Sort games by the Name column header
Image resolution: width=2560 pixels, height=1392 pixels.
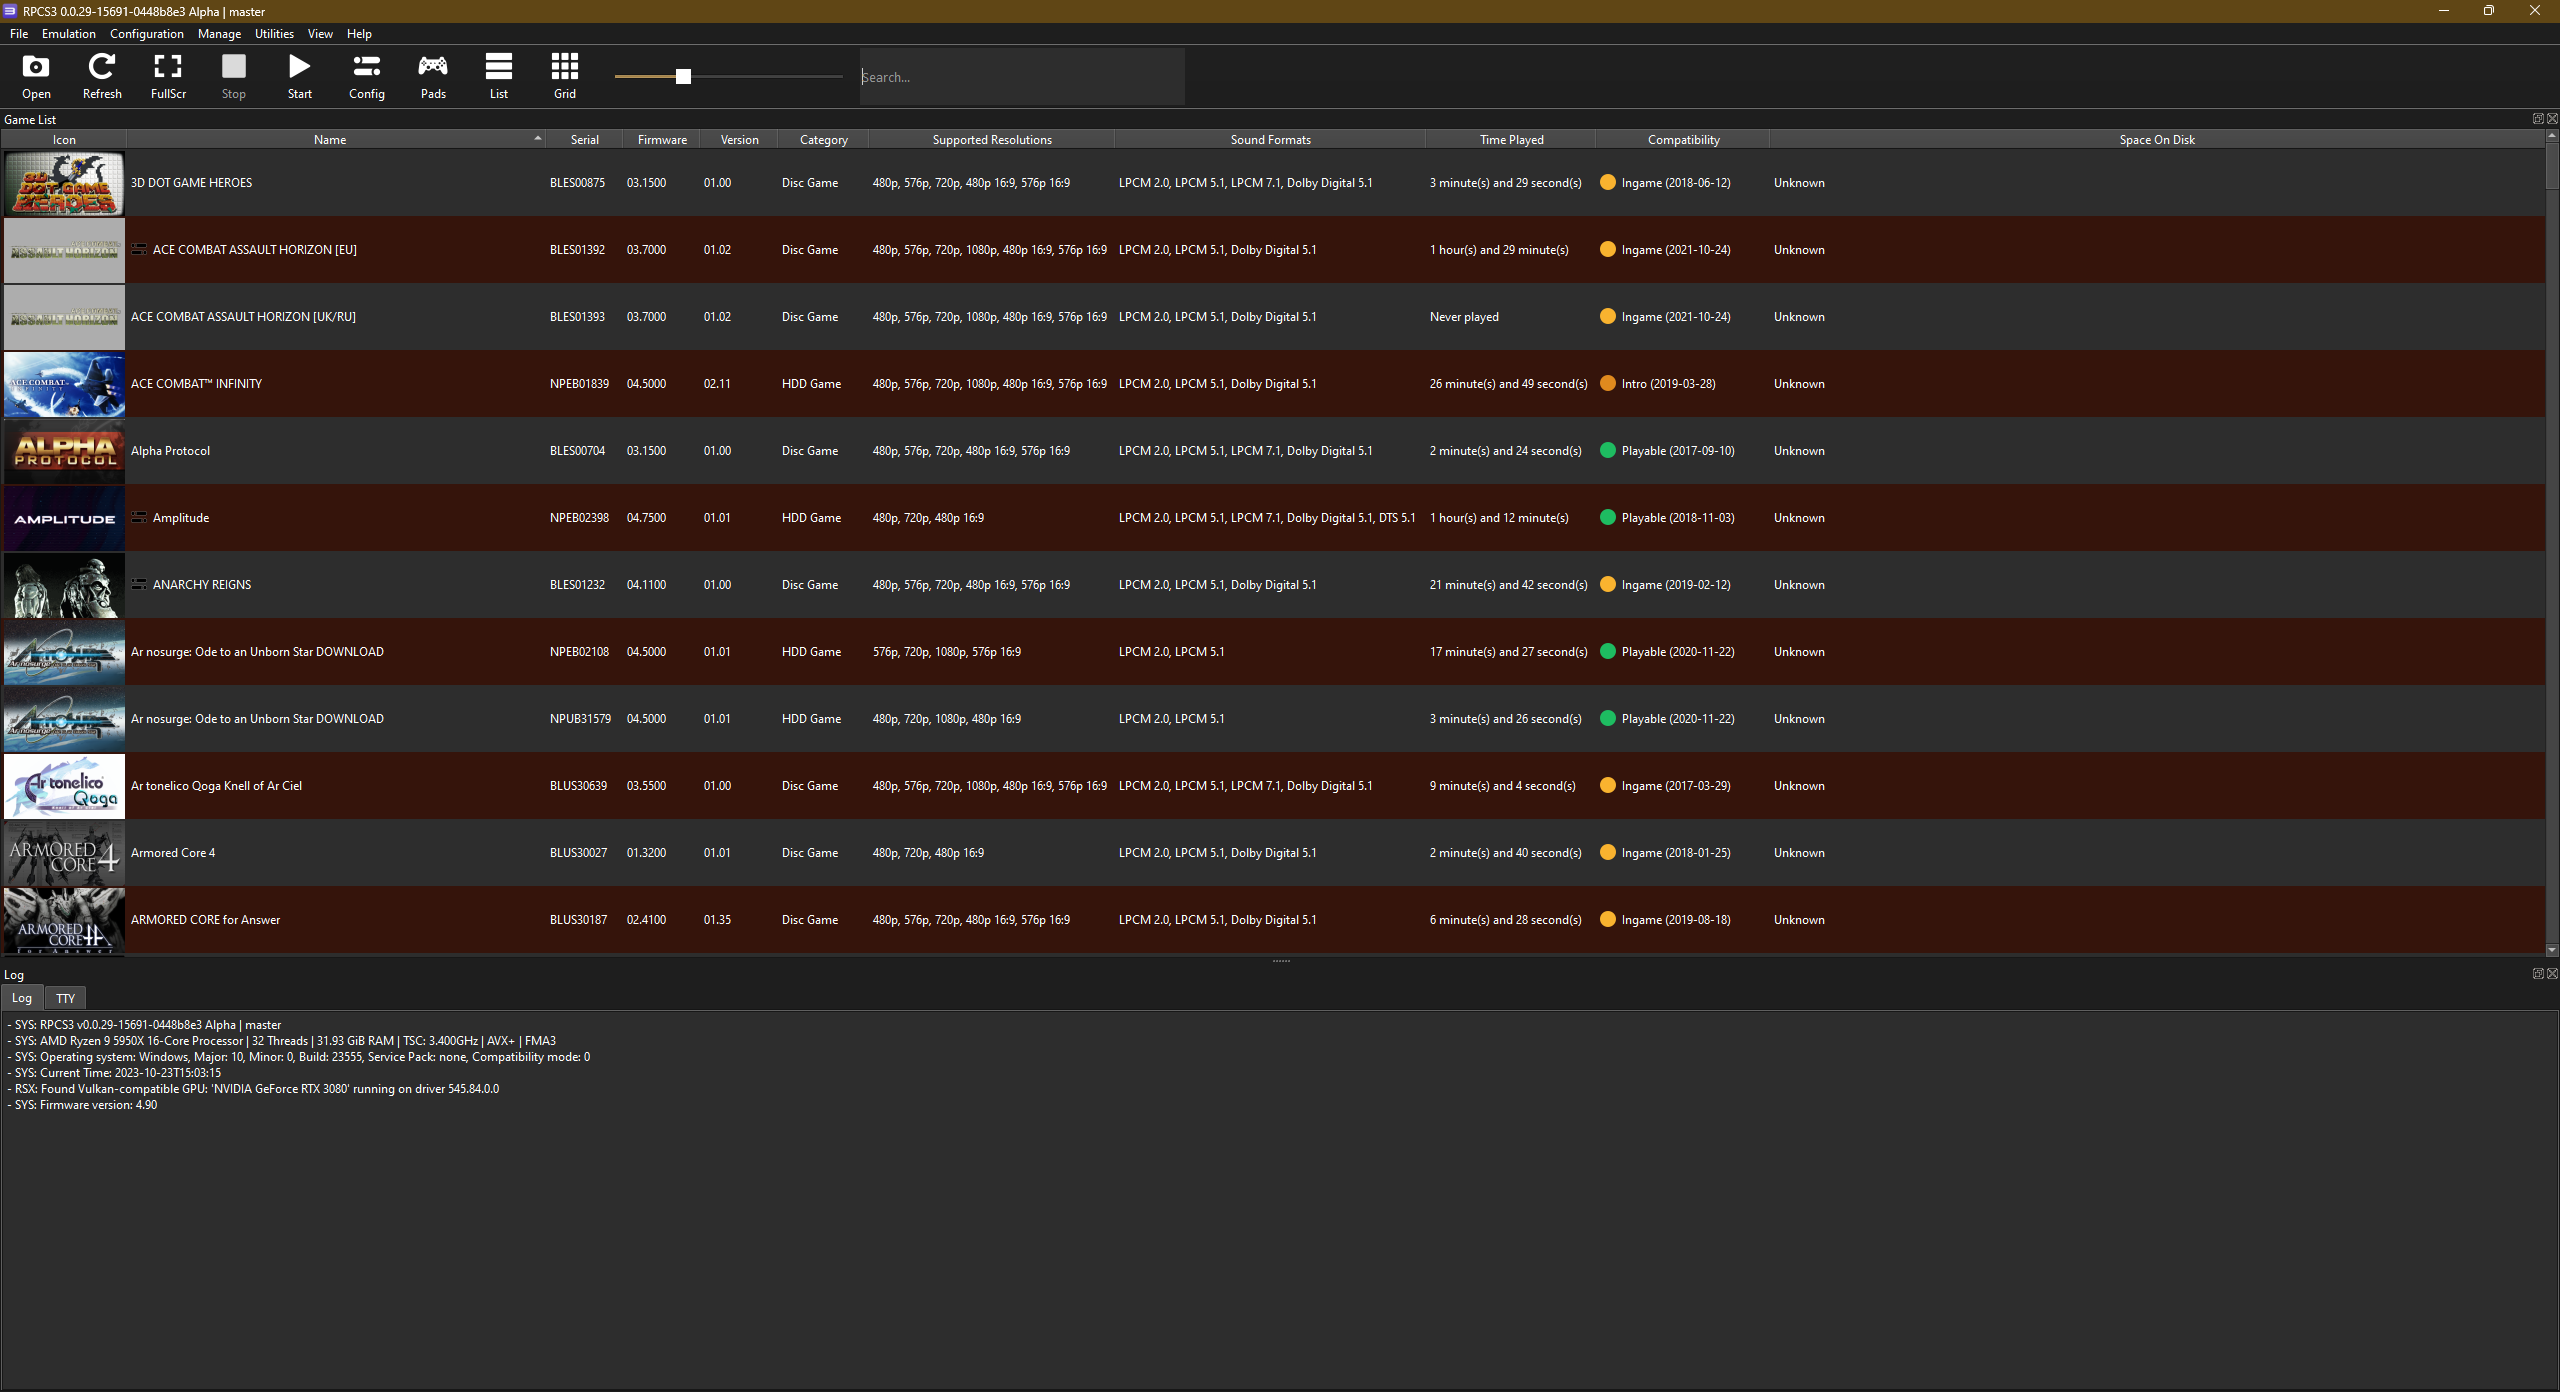pos(330,140)
